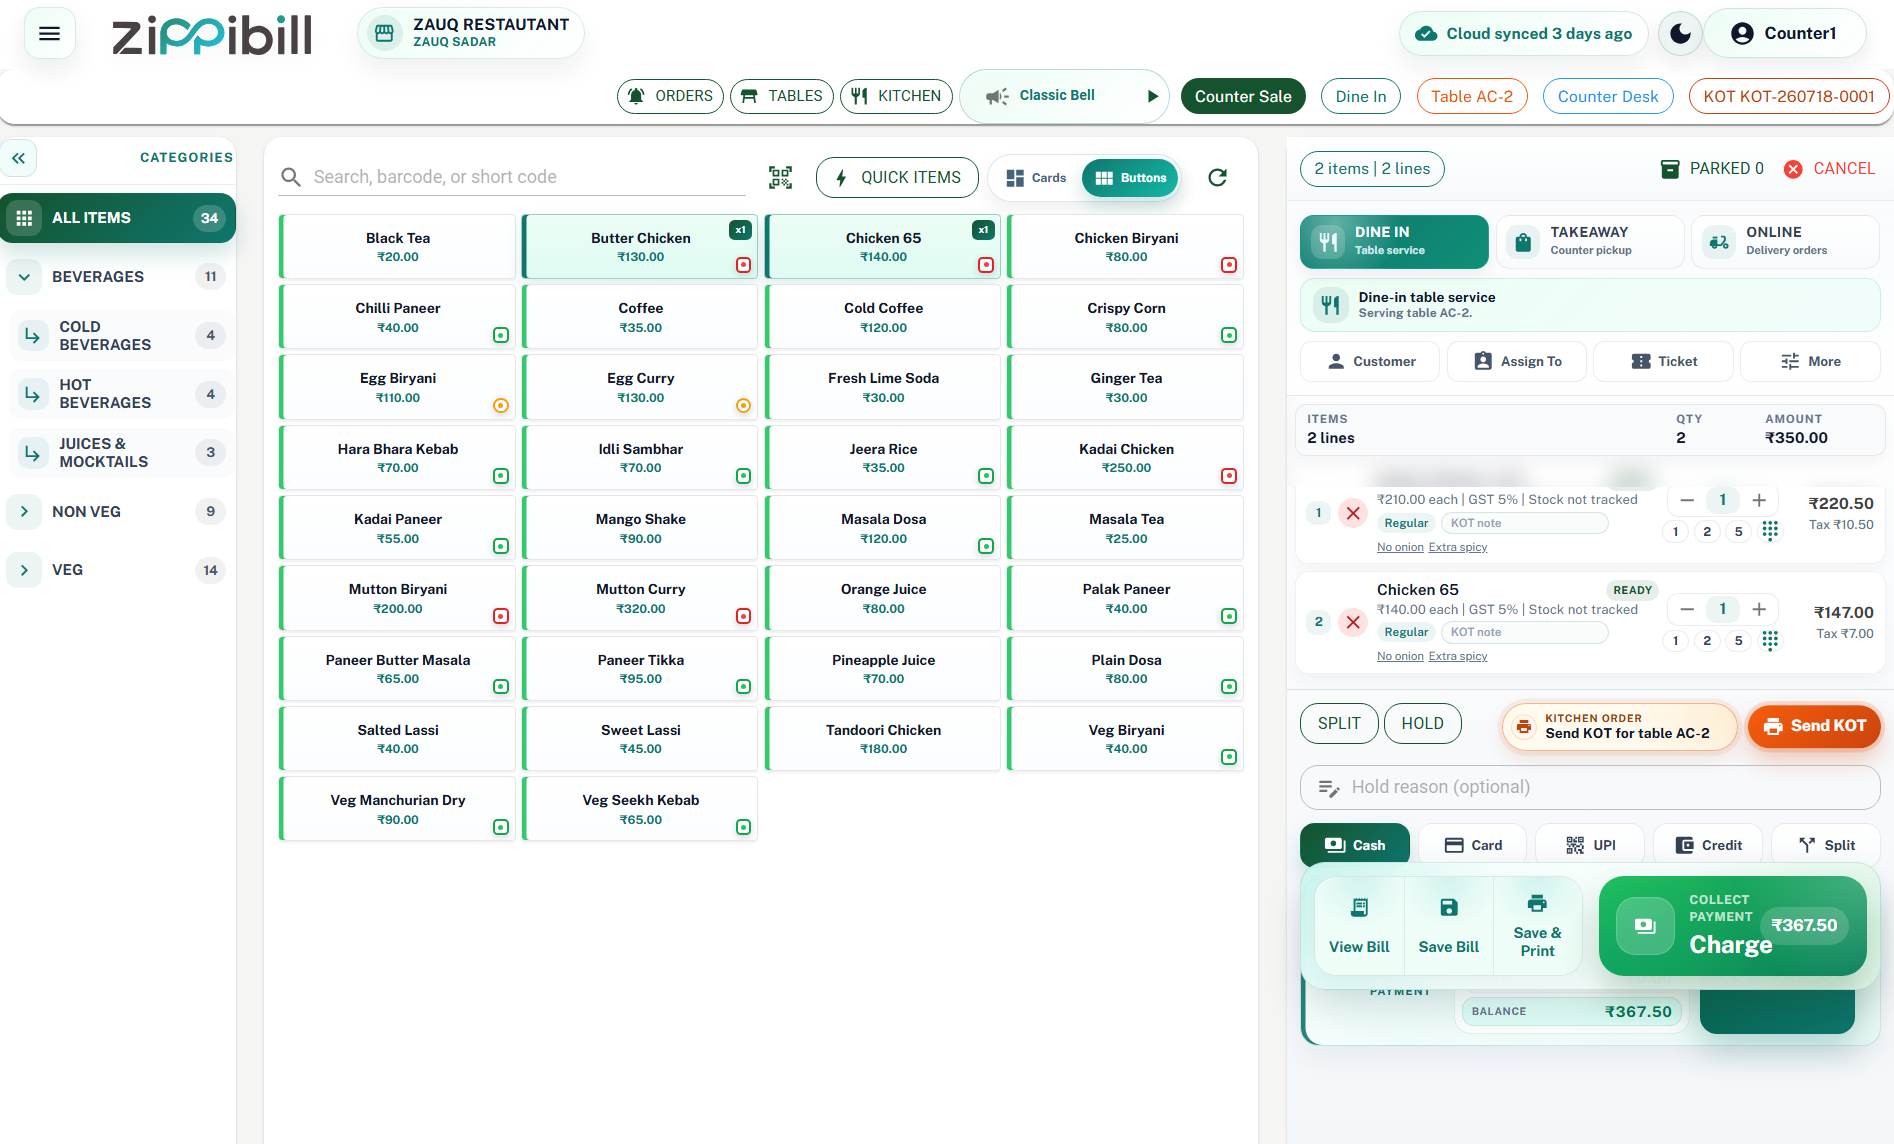
Task: Click the cloud synced status
Action: (x=1523, y=33)
